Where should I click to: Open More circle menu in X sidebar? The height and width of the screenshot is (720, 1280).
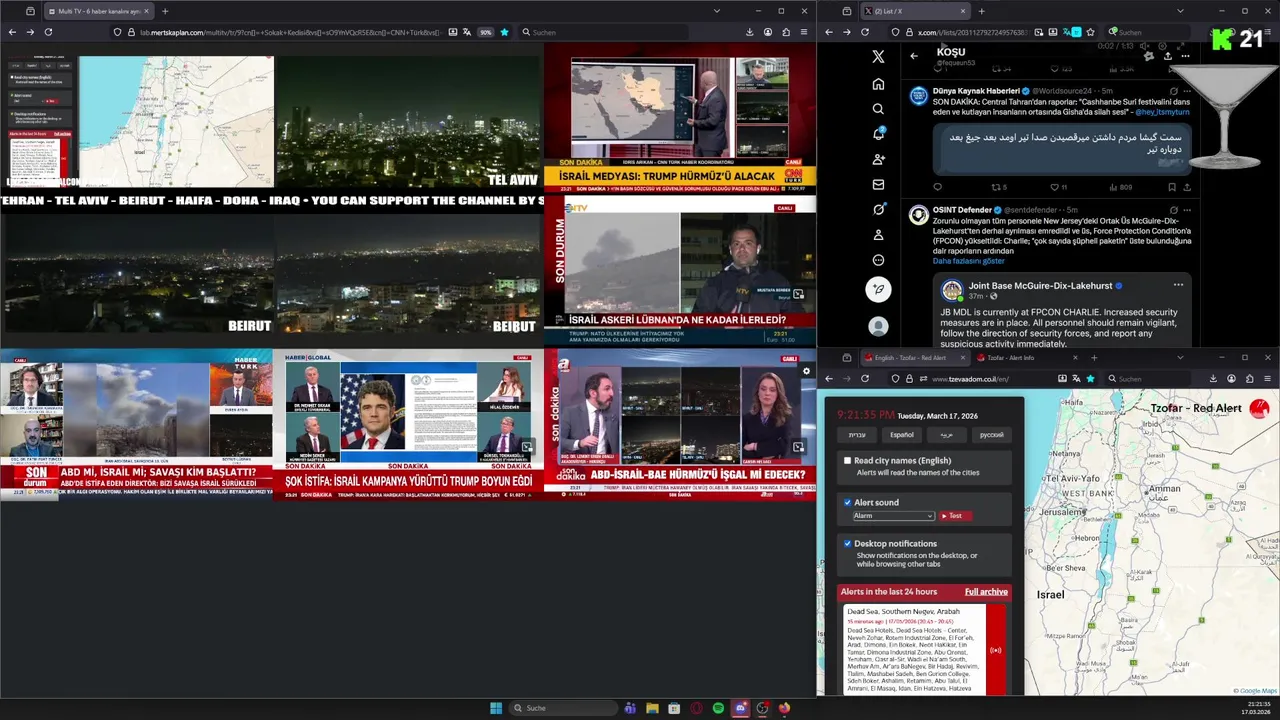pos(878,260)
